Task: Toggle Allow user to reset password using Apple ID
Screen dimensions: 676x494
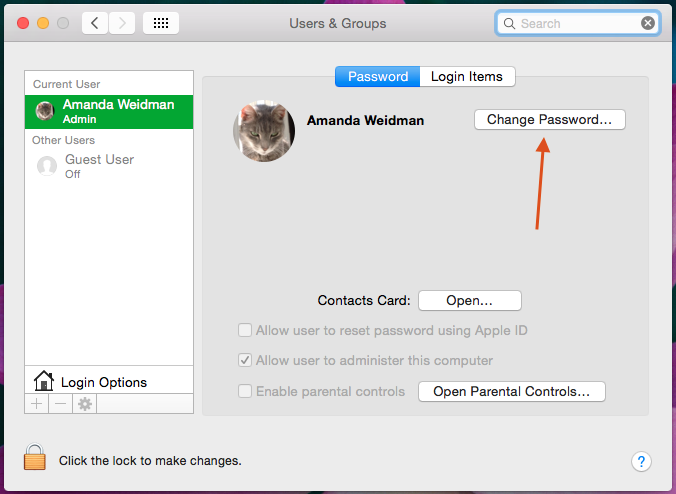Action: [x=245, y=330]
